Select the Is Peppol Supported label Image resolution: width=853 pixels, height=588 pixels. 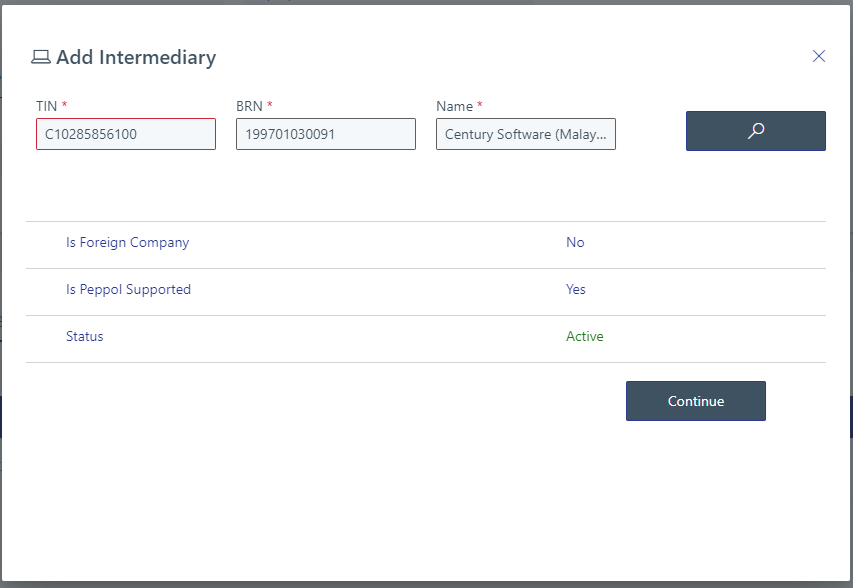coord(128,289)
